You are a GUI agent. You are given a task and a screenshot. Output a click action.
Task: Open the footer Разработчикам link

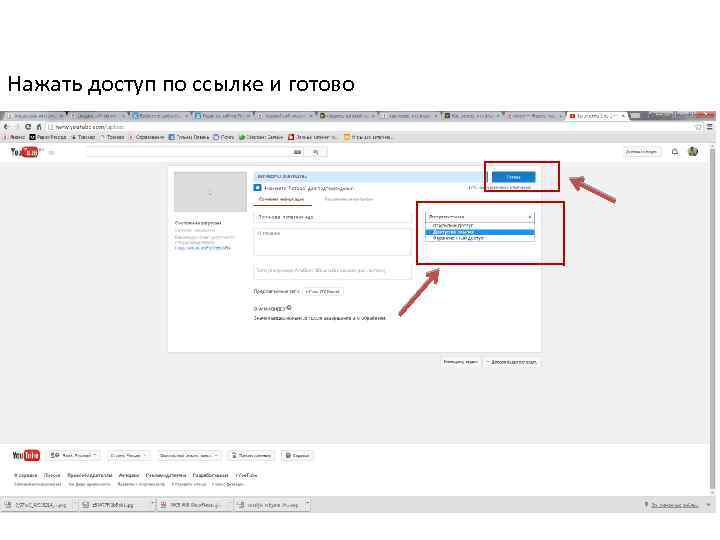(x=210, y=475)
